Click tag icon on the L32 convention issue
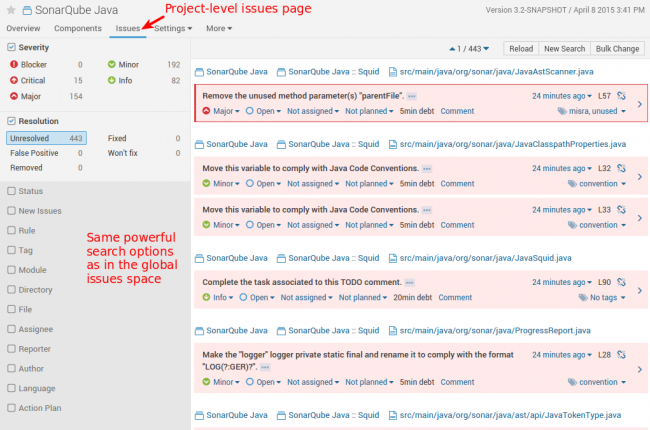Screen dimensions: 650x430 tap(572, 184)
